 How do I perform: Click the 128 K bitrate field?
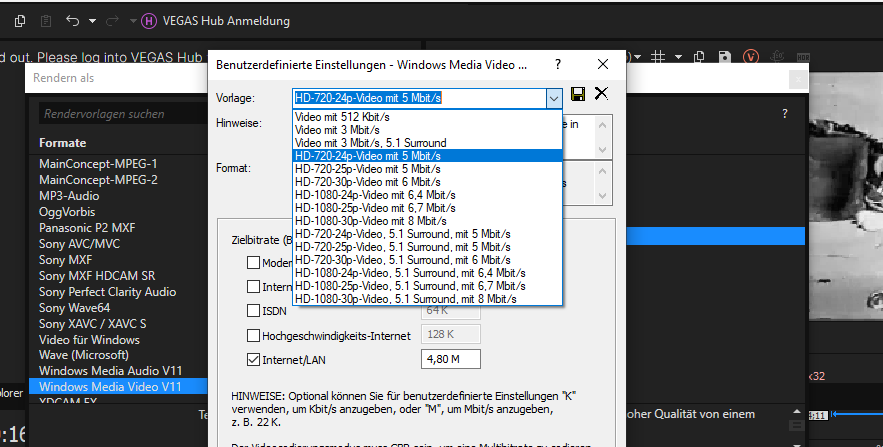tap(451, 334)
